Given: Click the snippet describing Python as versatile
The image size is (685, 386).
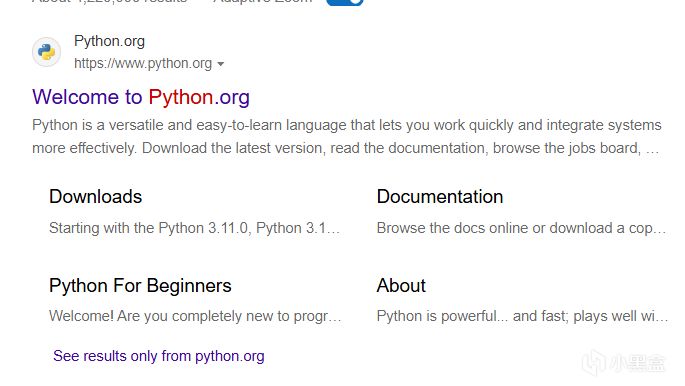Looking at the screenshot, I should 346,137.
